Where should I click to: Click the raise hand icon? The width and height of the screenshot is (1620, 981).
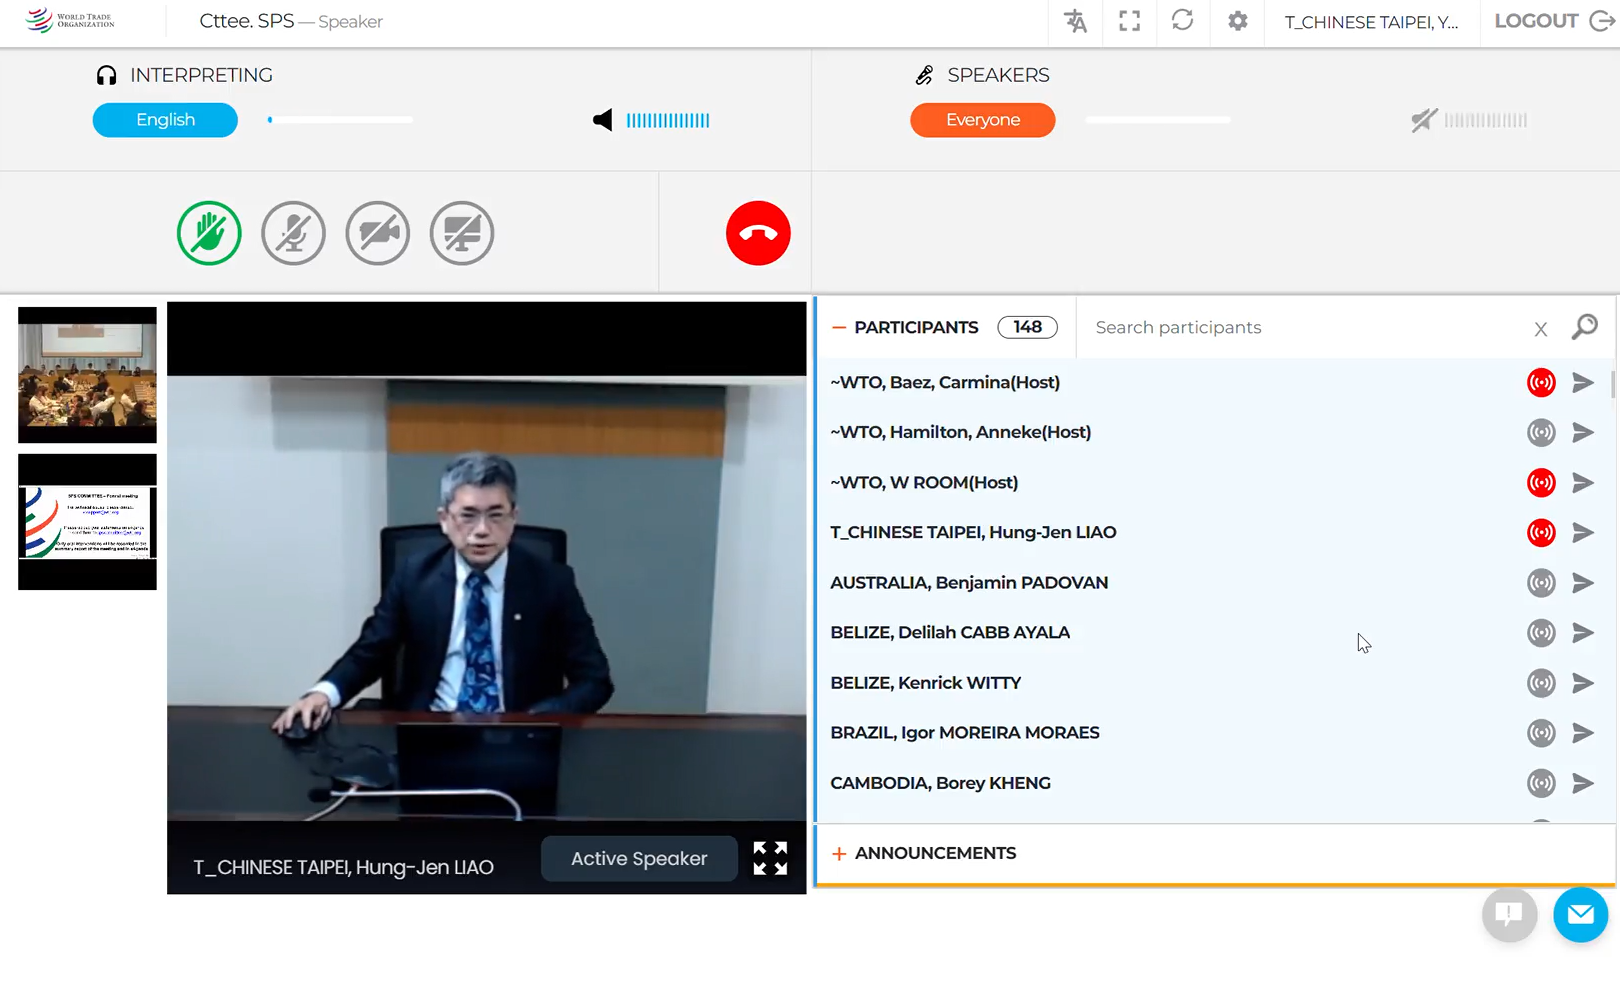[209, 233]
